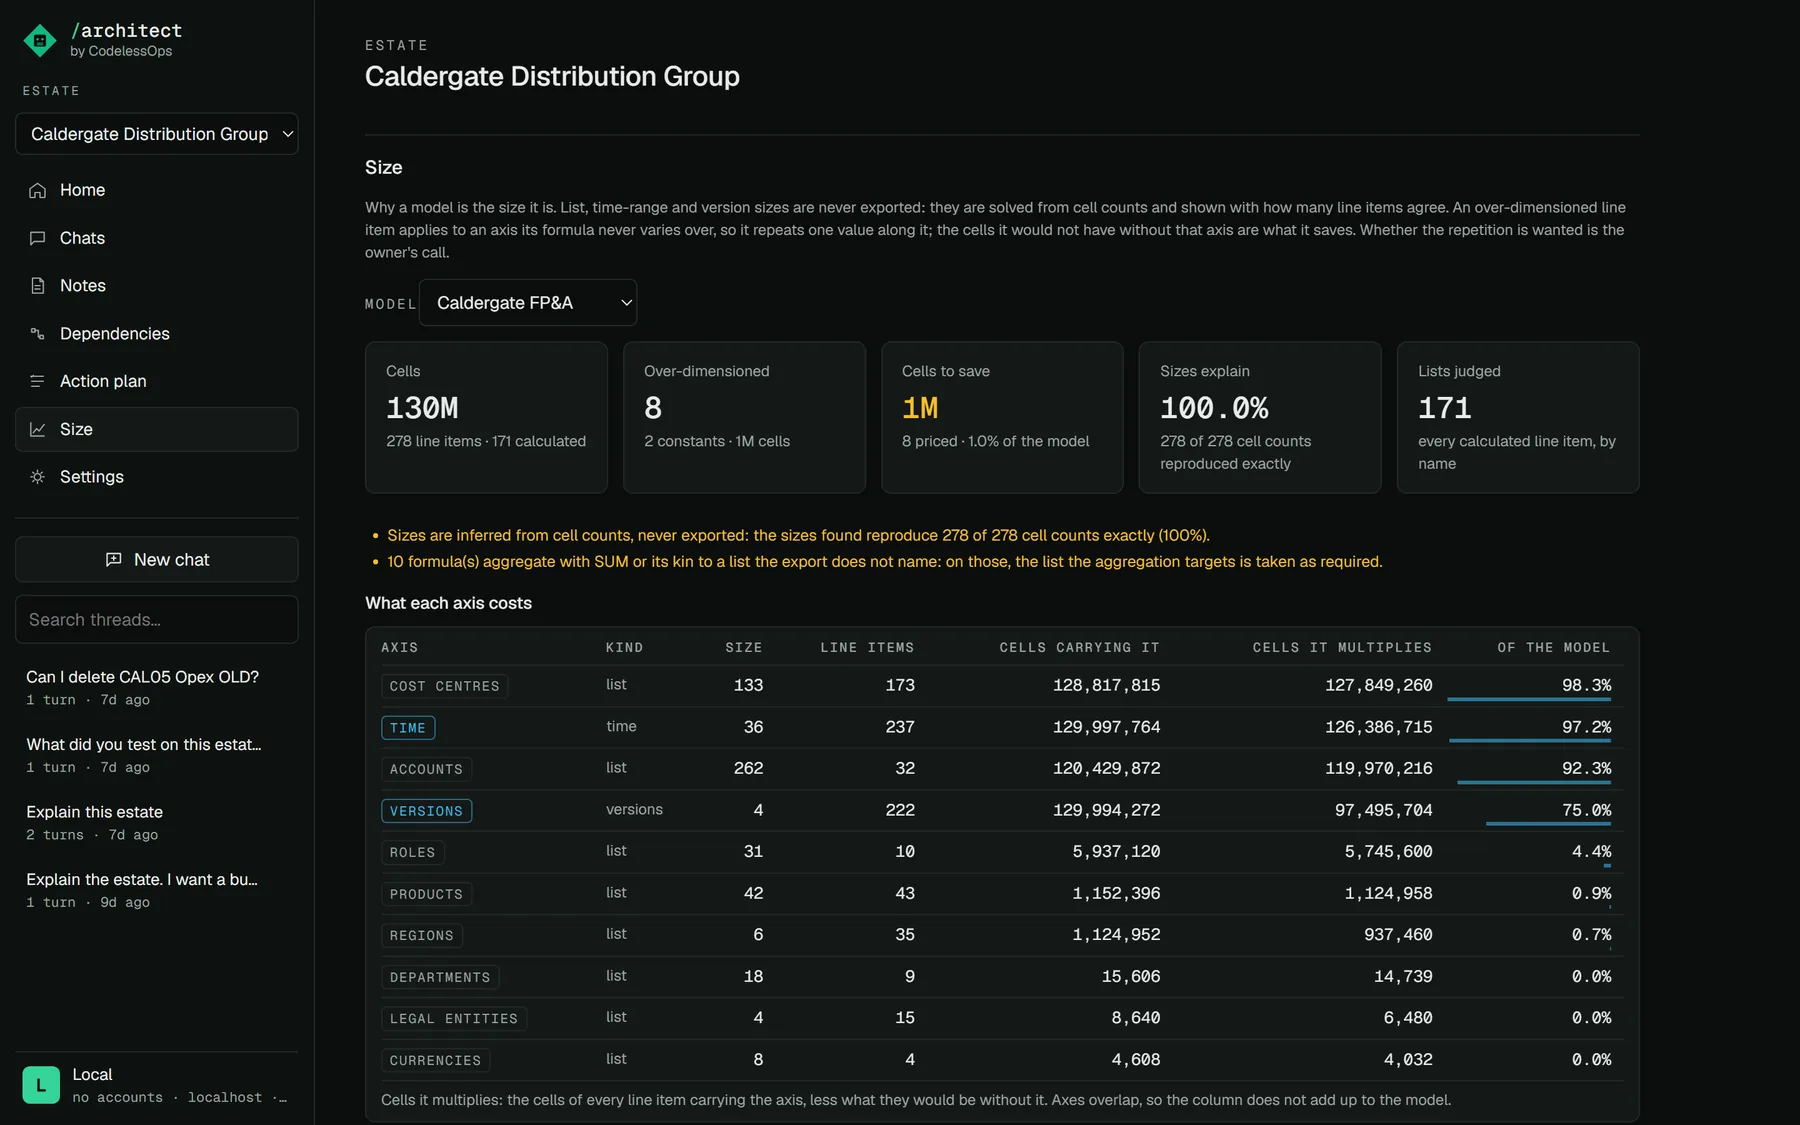Click the PRODUCTS axis tag
Viewport: 1800px width, 1125px height.
426,894
